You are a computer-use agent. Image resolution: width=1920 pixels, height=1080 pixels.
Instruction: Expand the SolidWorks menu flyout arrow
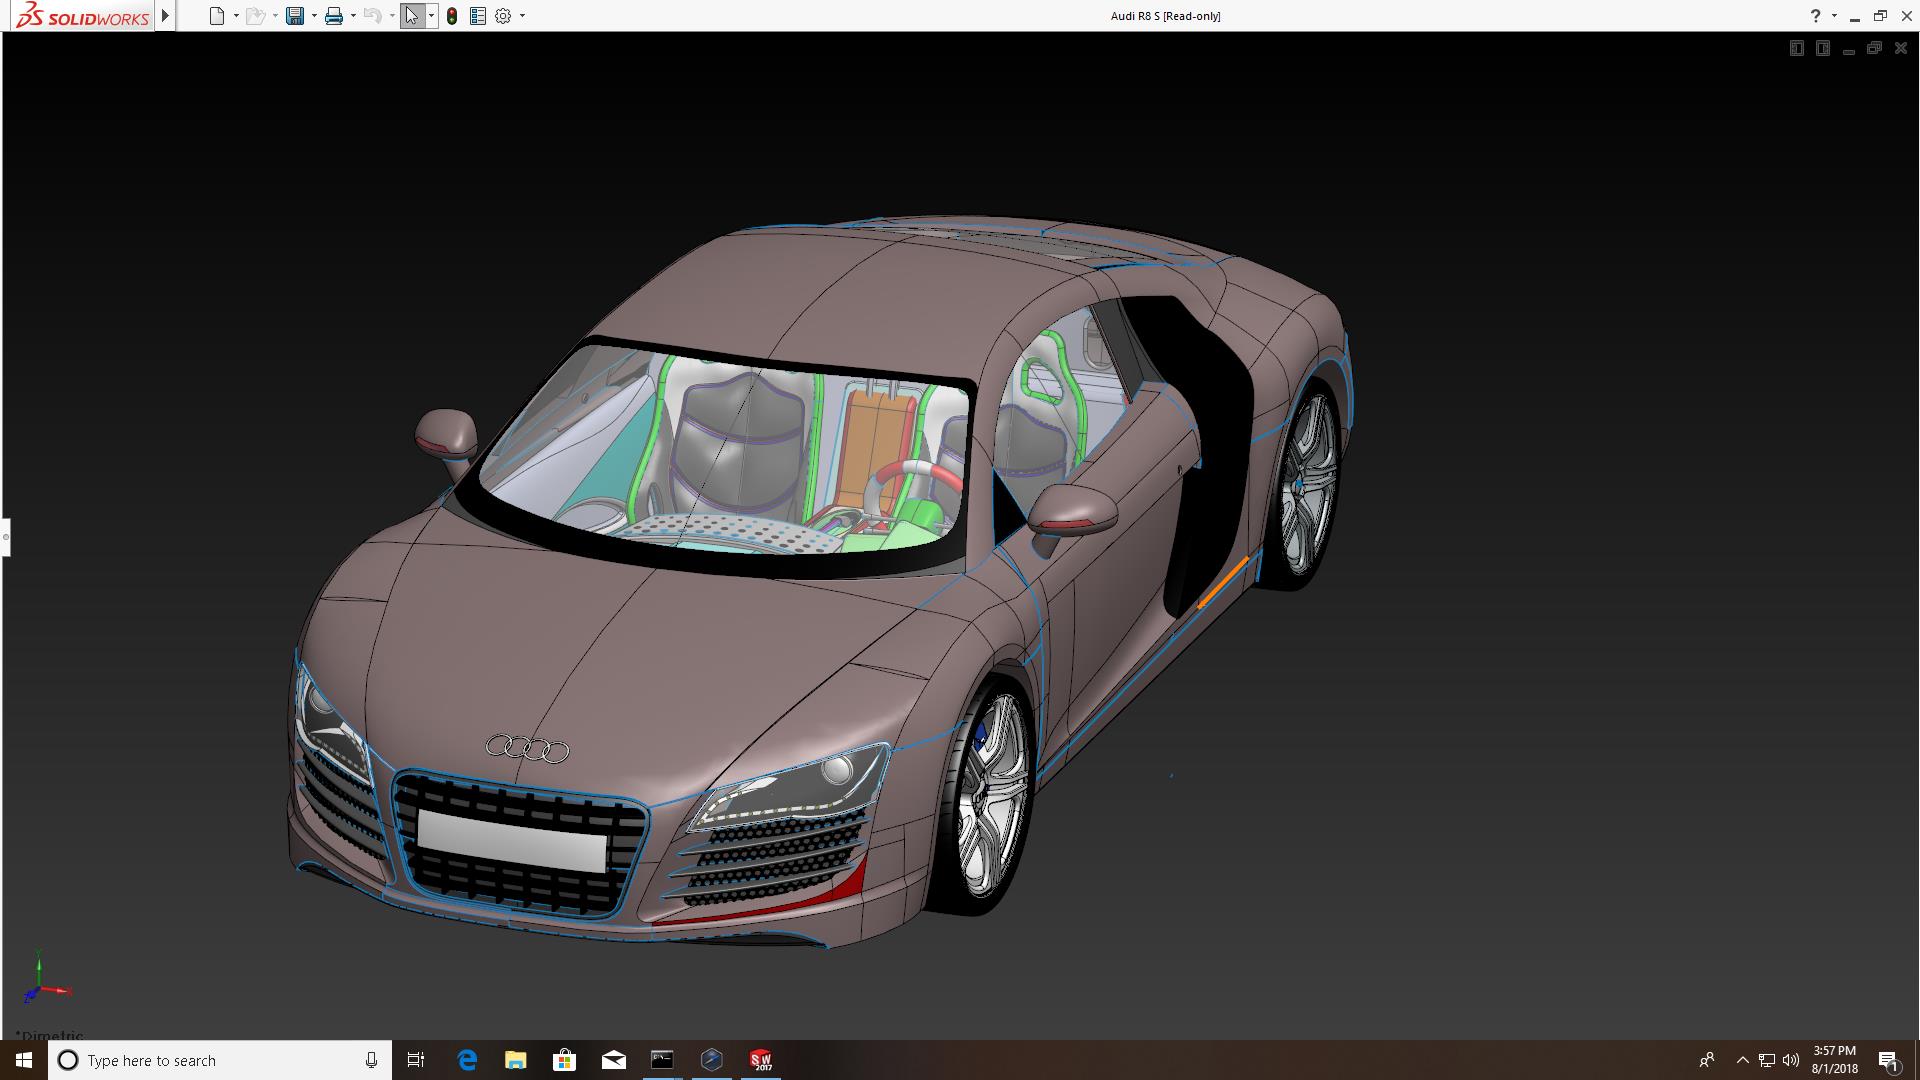tap(165, 16)
